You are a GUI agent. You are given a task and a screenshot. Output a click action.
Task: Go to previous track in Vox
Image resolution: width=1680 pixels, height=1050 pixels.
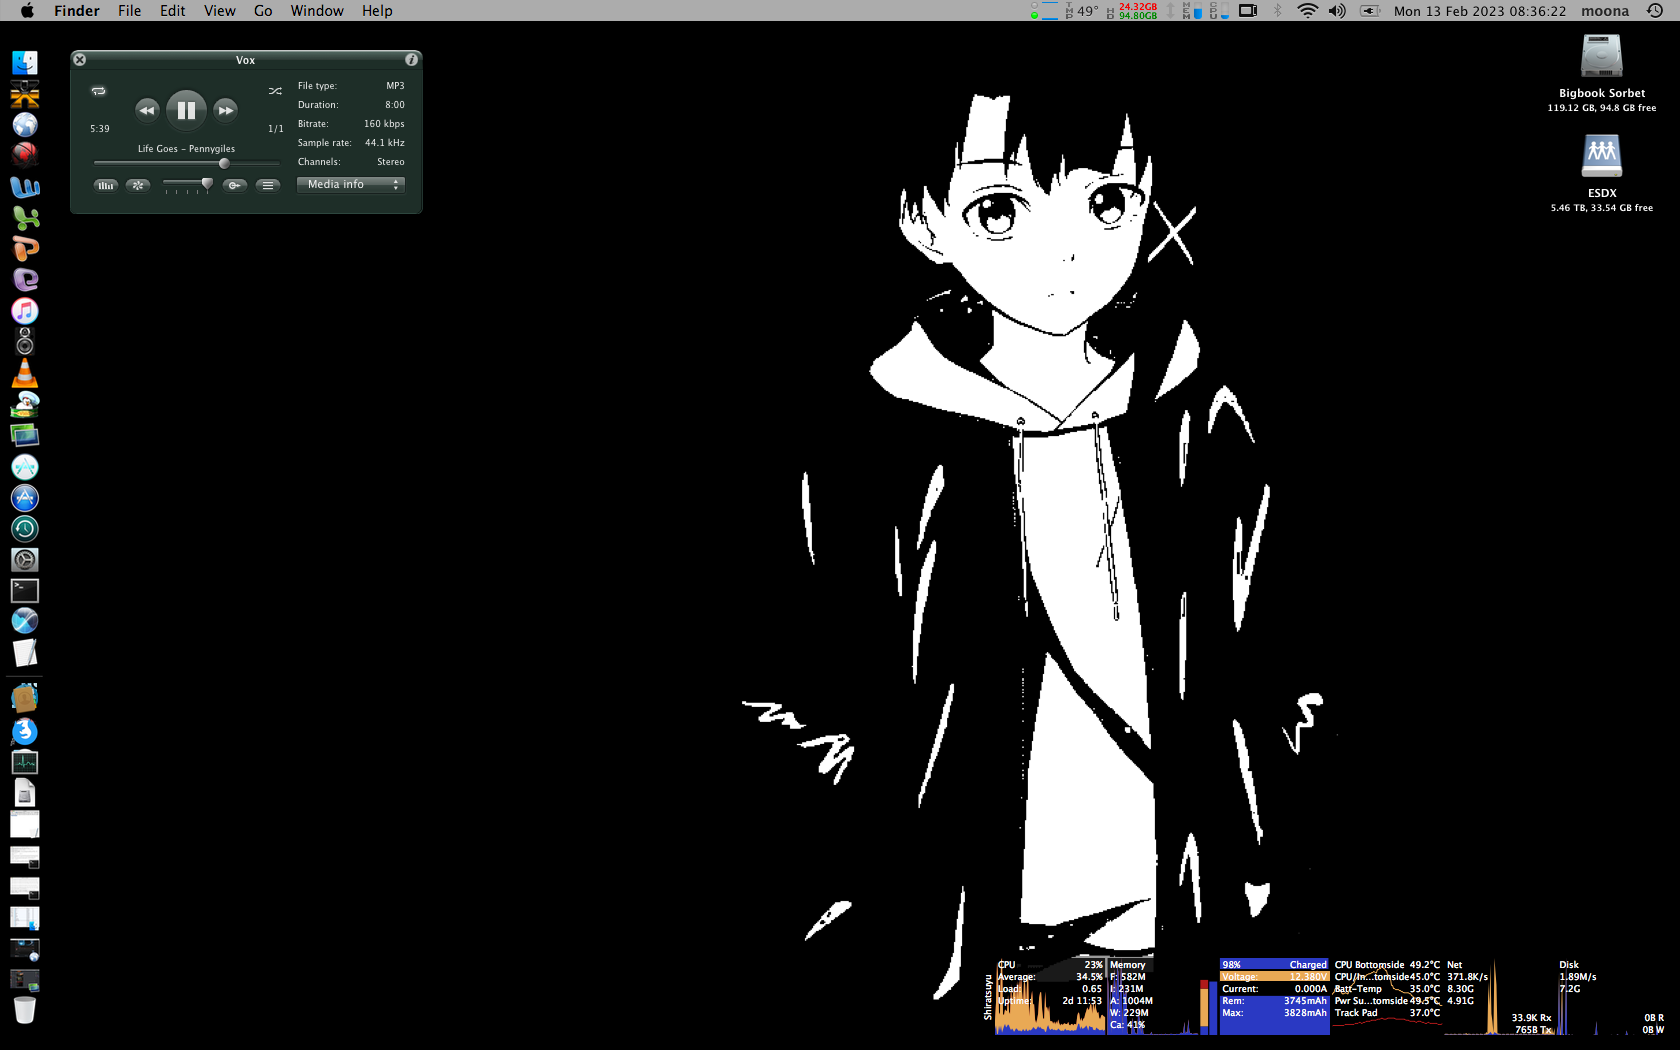pos(146,110)
